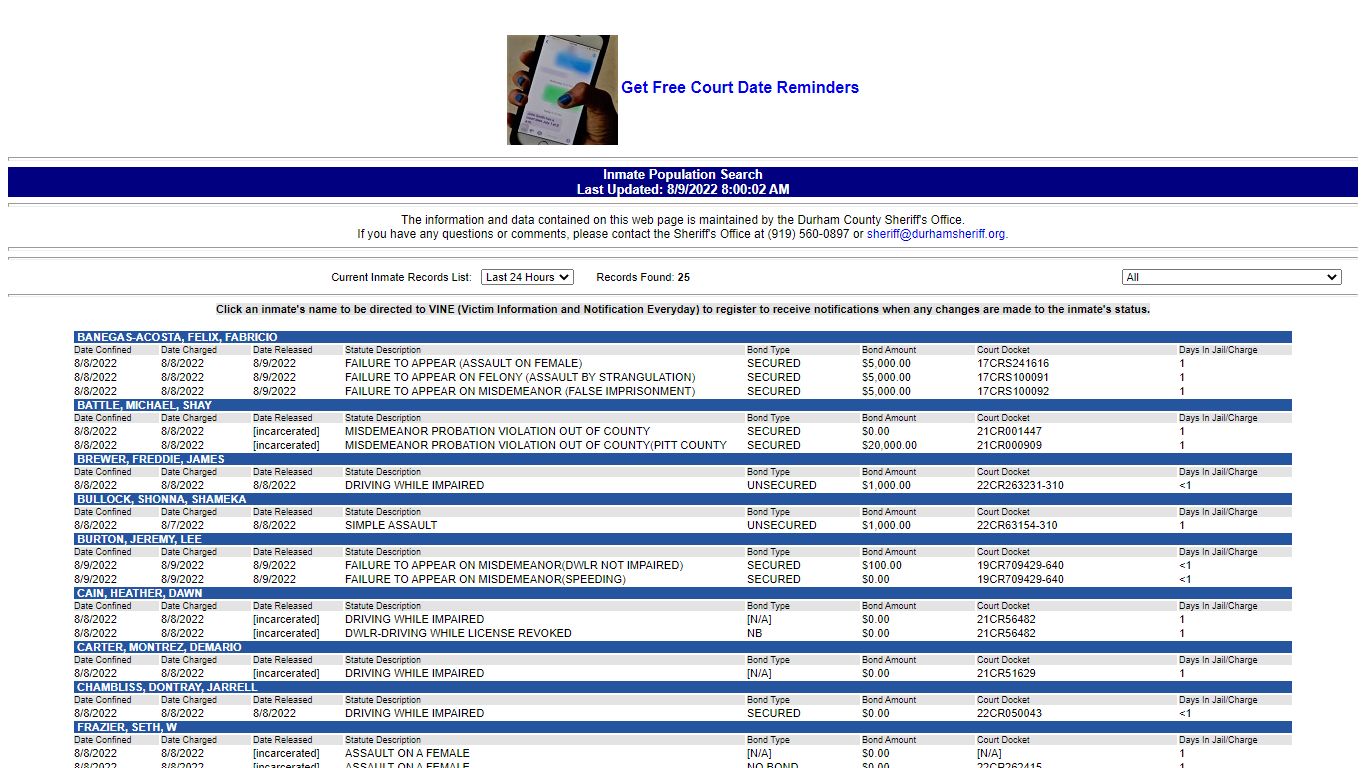Open inmate BATTLE, MICHAEL, SHAY
The height and width of the screenshot is (768, 1366).
(x=144, y=405)
